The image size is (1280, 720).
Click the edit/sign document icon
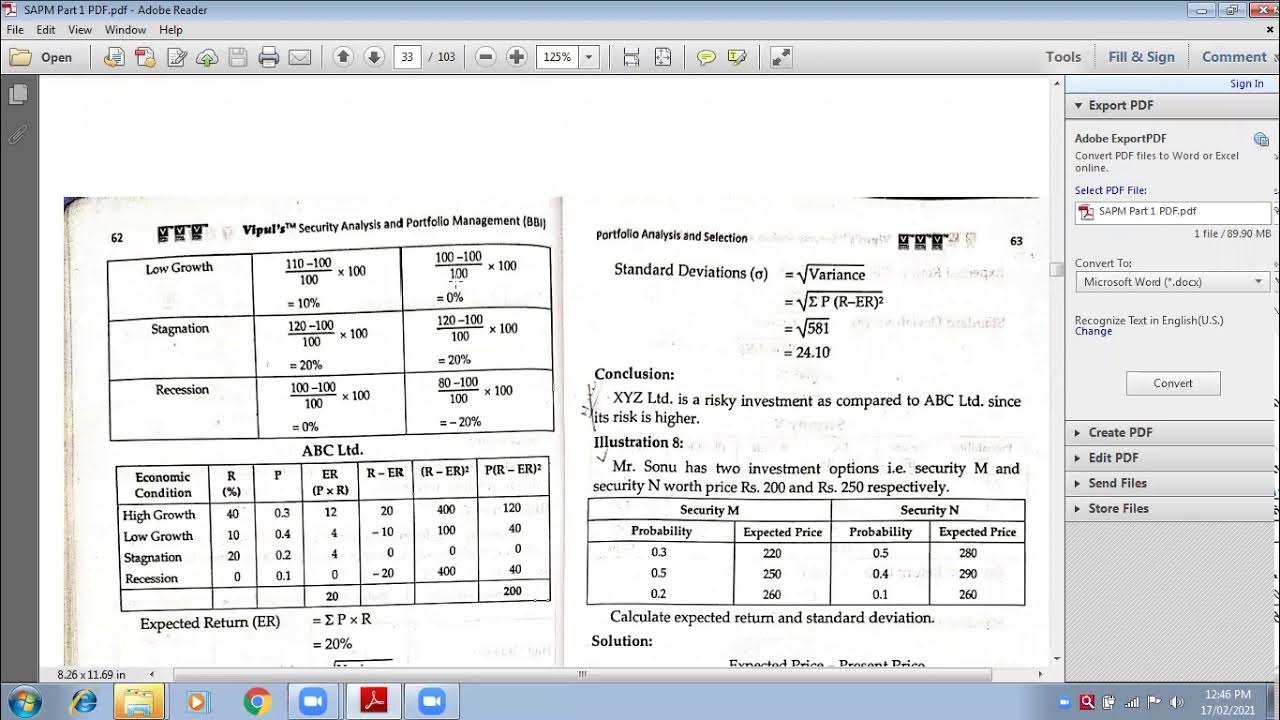coord(177,57)
